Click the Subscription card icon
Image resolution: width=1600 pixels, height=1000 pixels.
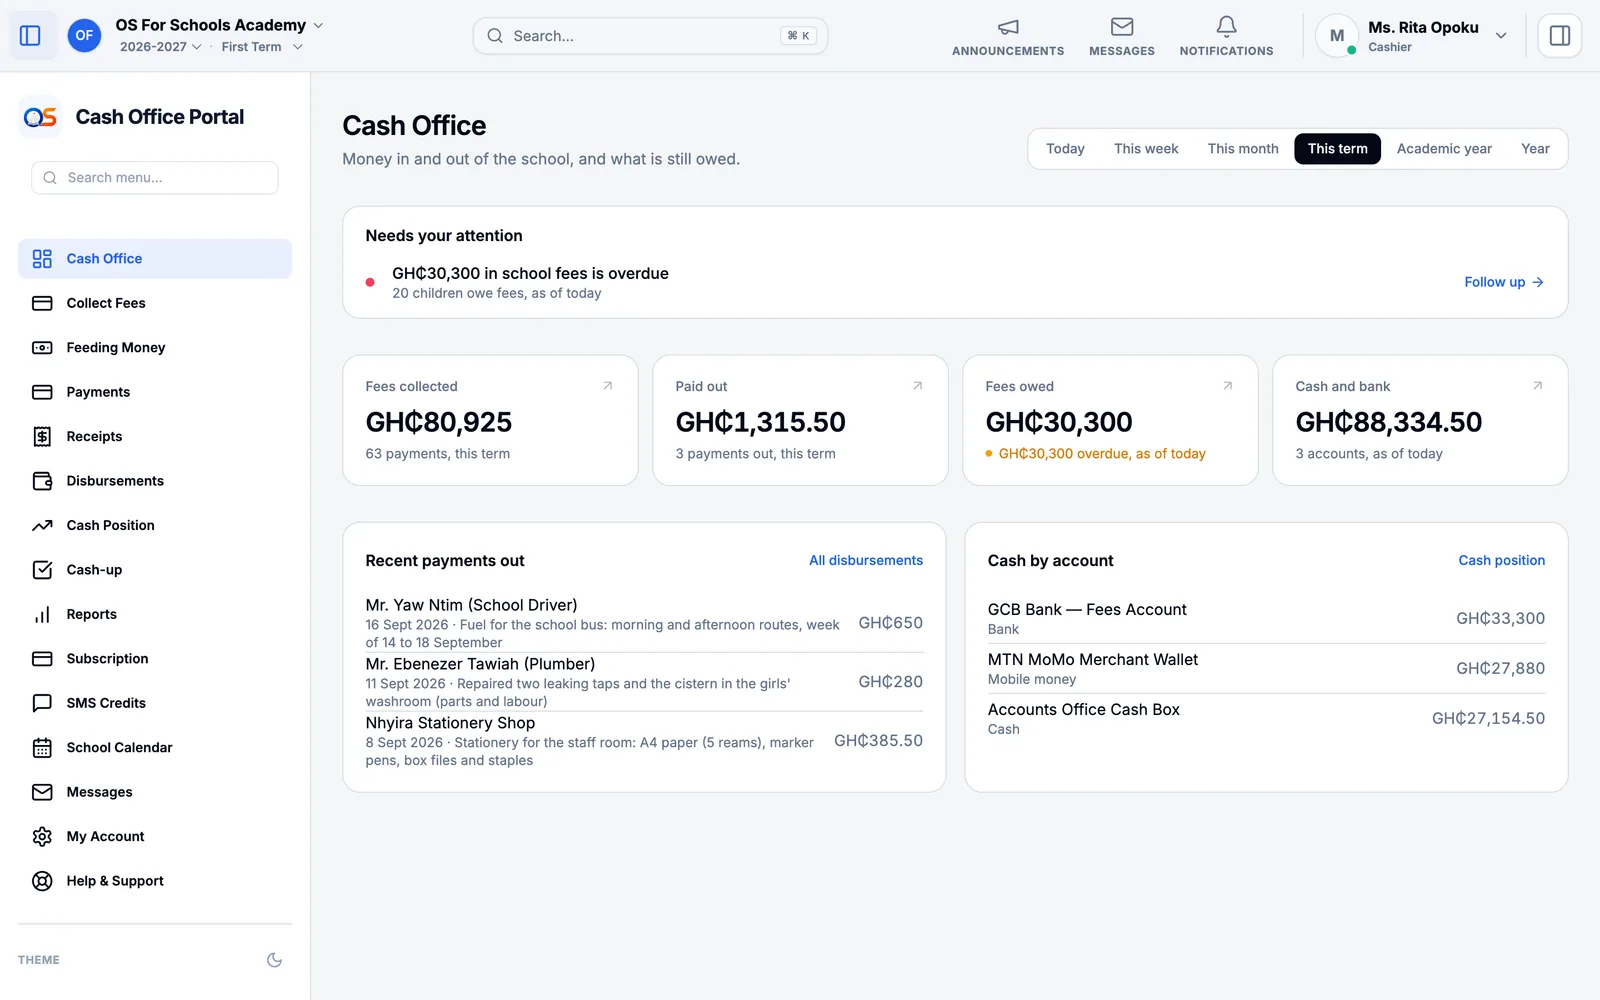tap(42, 659)
